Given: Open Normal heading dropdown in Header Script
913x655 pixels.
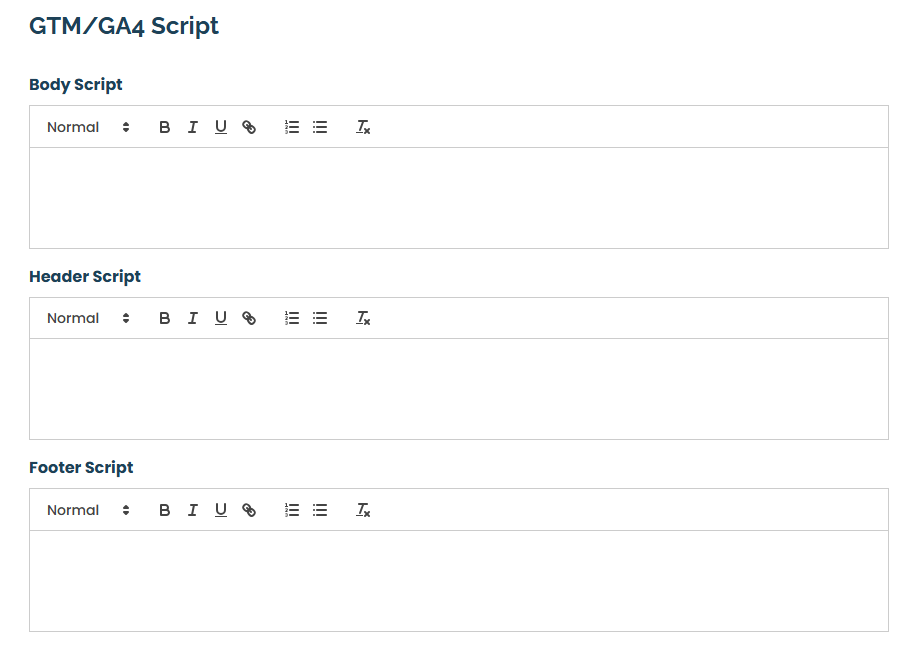Looking at the screenshot, I should (x=88, y=318).
